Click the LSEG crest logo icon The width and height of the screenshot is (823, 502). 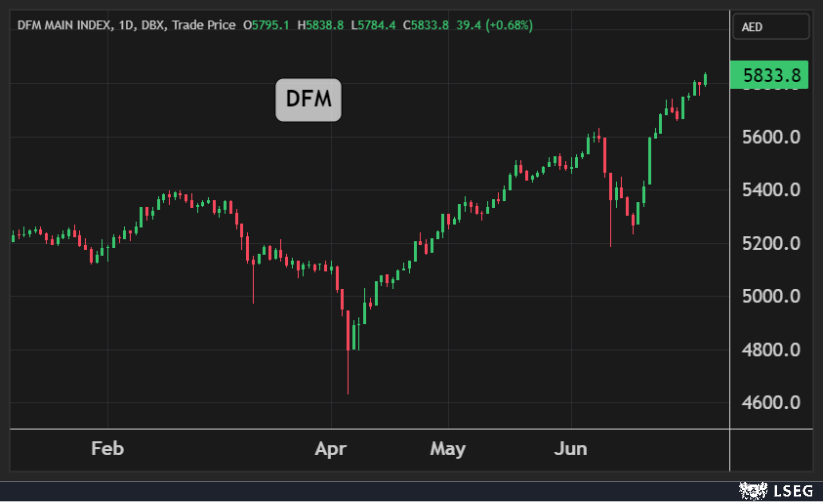point(752,489)
